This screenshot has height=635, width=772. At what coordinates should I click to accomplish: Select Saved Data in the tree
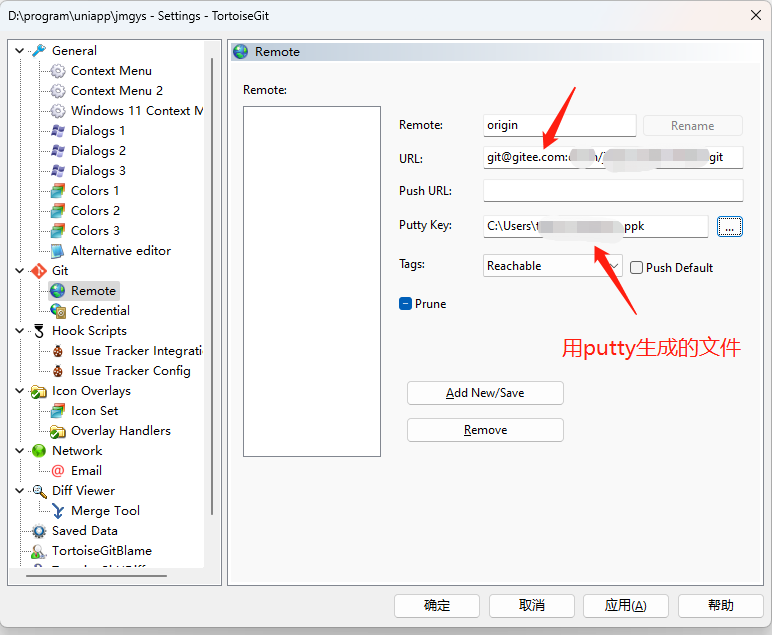pyautogui.click(x=85, y=531)
